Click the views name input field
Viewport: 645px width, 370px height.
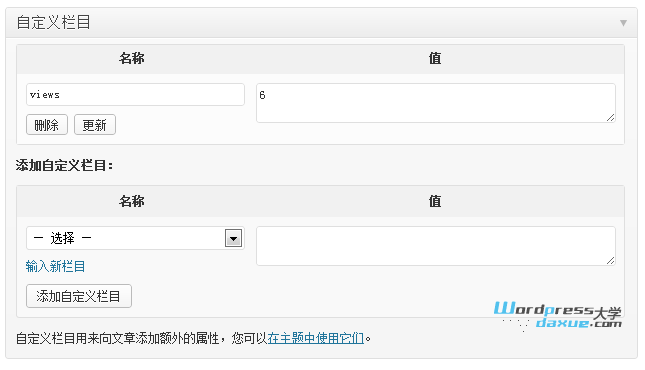click(135, 95)
